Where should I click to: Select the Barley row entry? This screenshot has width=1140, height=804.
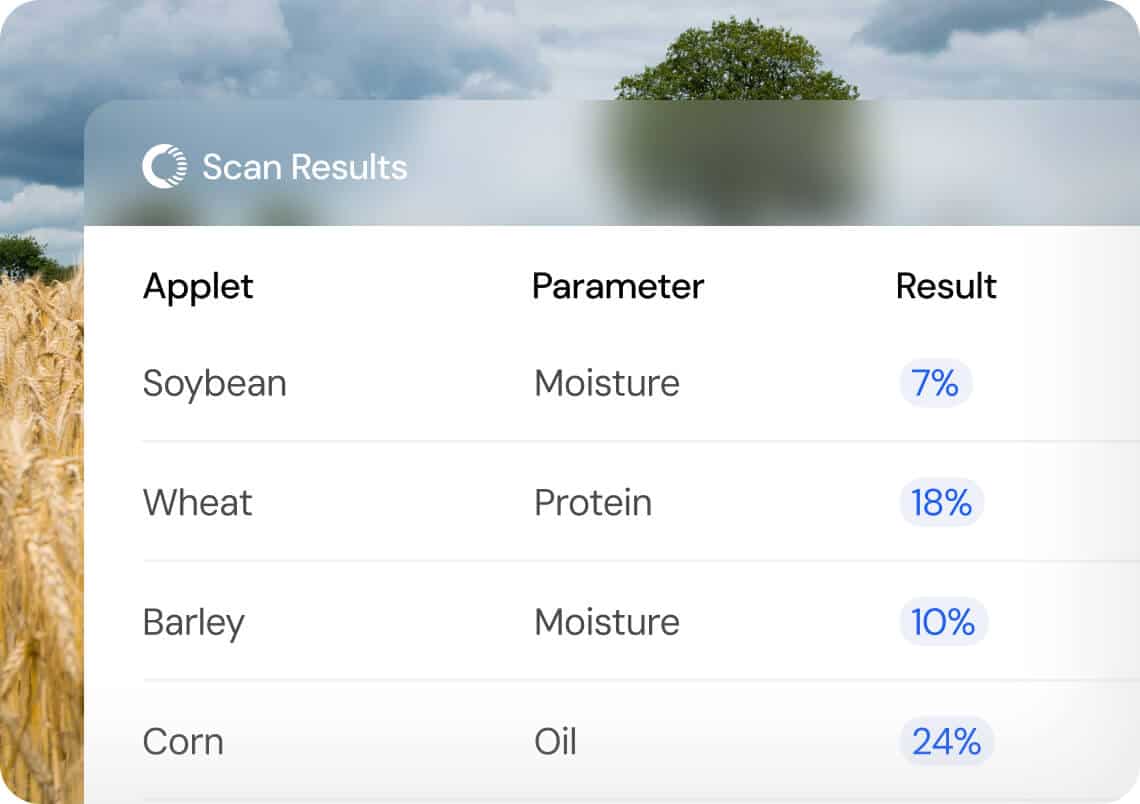(195, 622)
